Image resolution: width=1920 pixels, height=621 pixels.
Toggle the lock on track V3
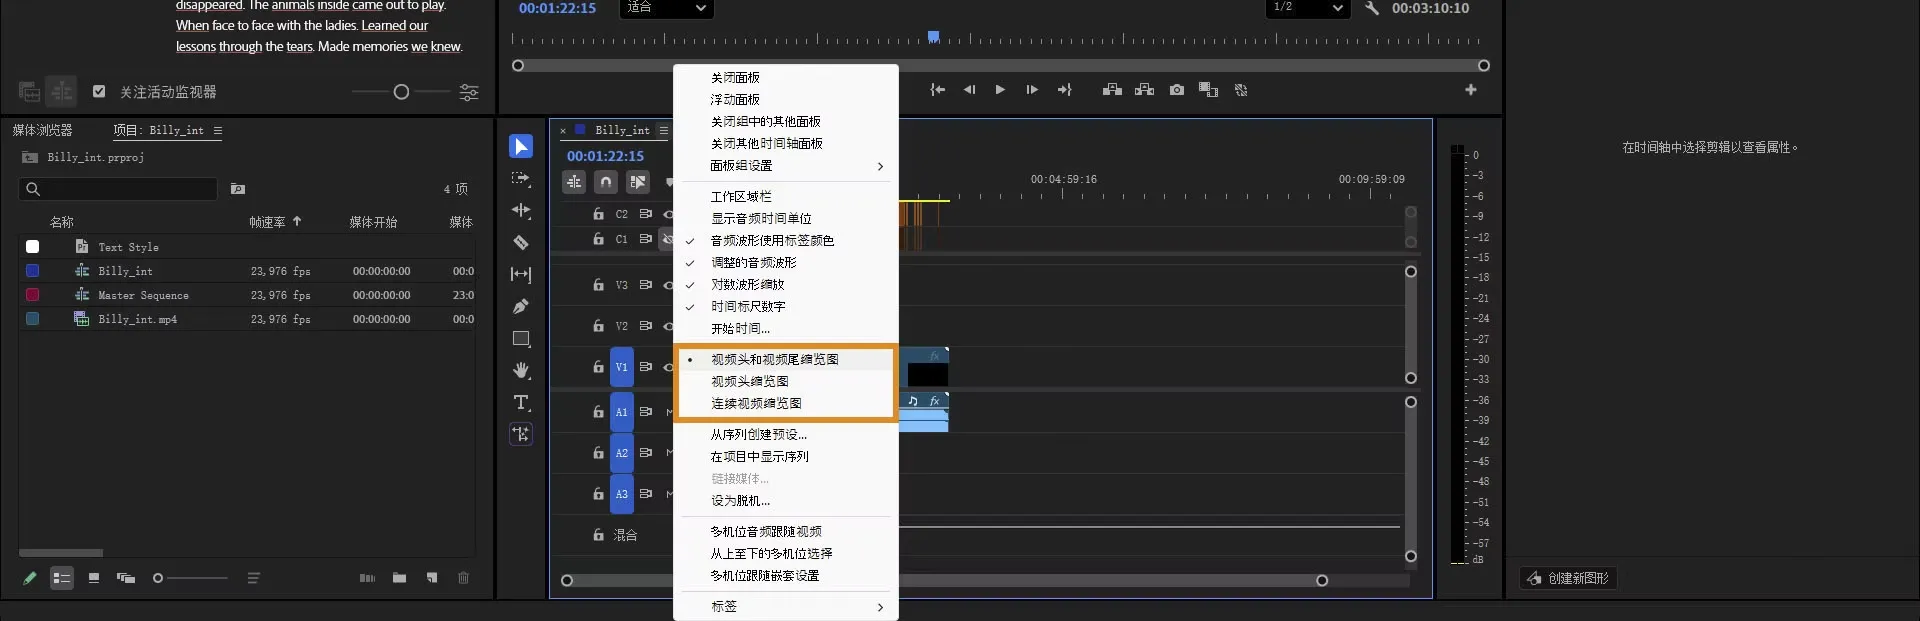pyautogui.click(x=598, y=285)
